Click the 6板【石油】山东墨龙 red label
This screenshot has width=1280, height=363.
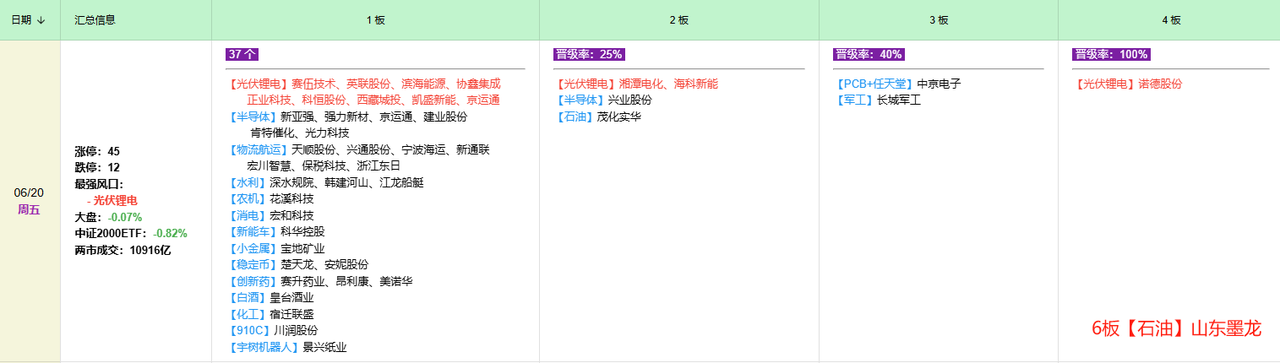pos(1177,328)
